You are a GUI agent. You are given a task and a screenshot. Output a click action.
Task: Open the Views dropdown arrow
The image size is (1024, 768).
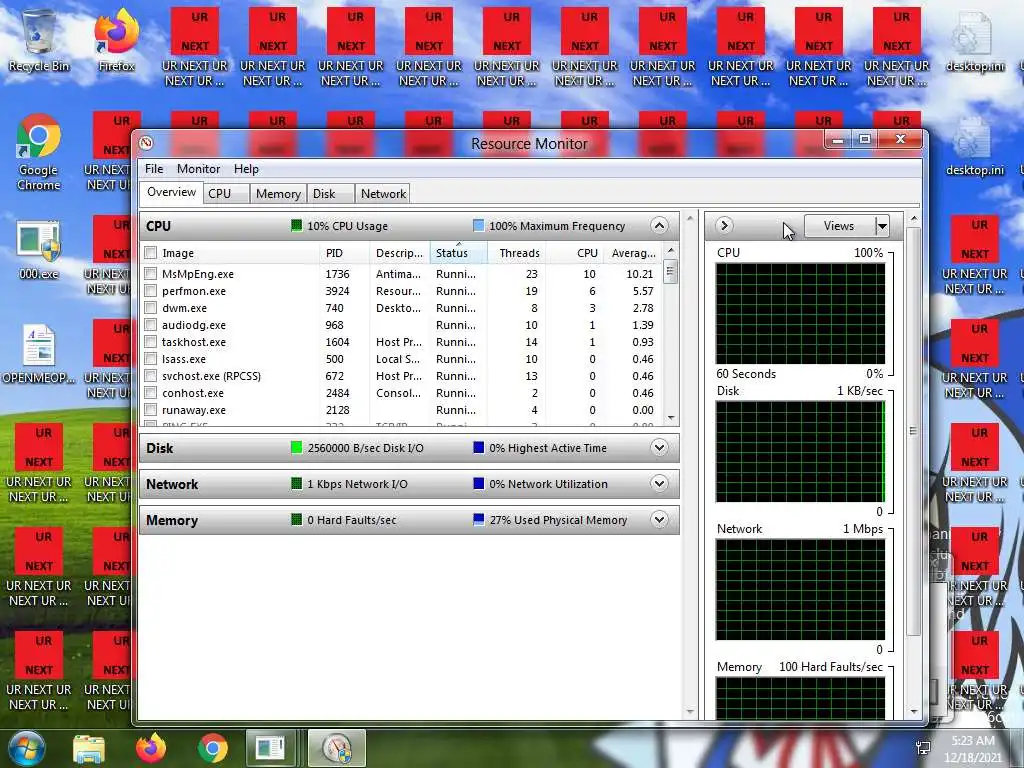[x=882, y=226]
